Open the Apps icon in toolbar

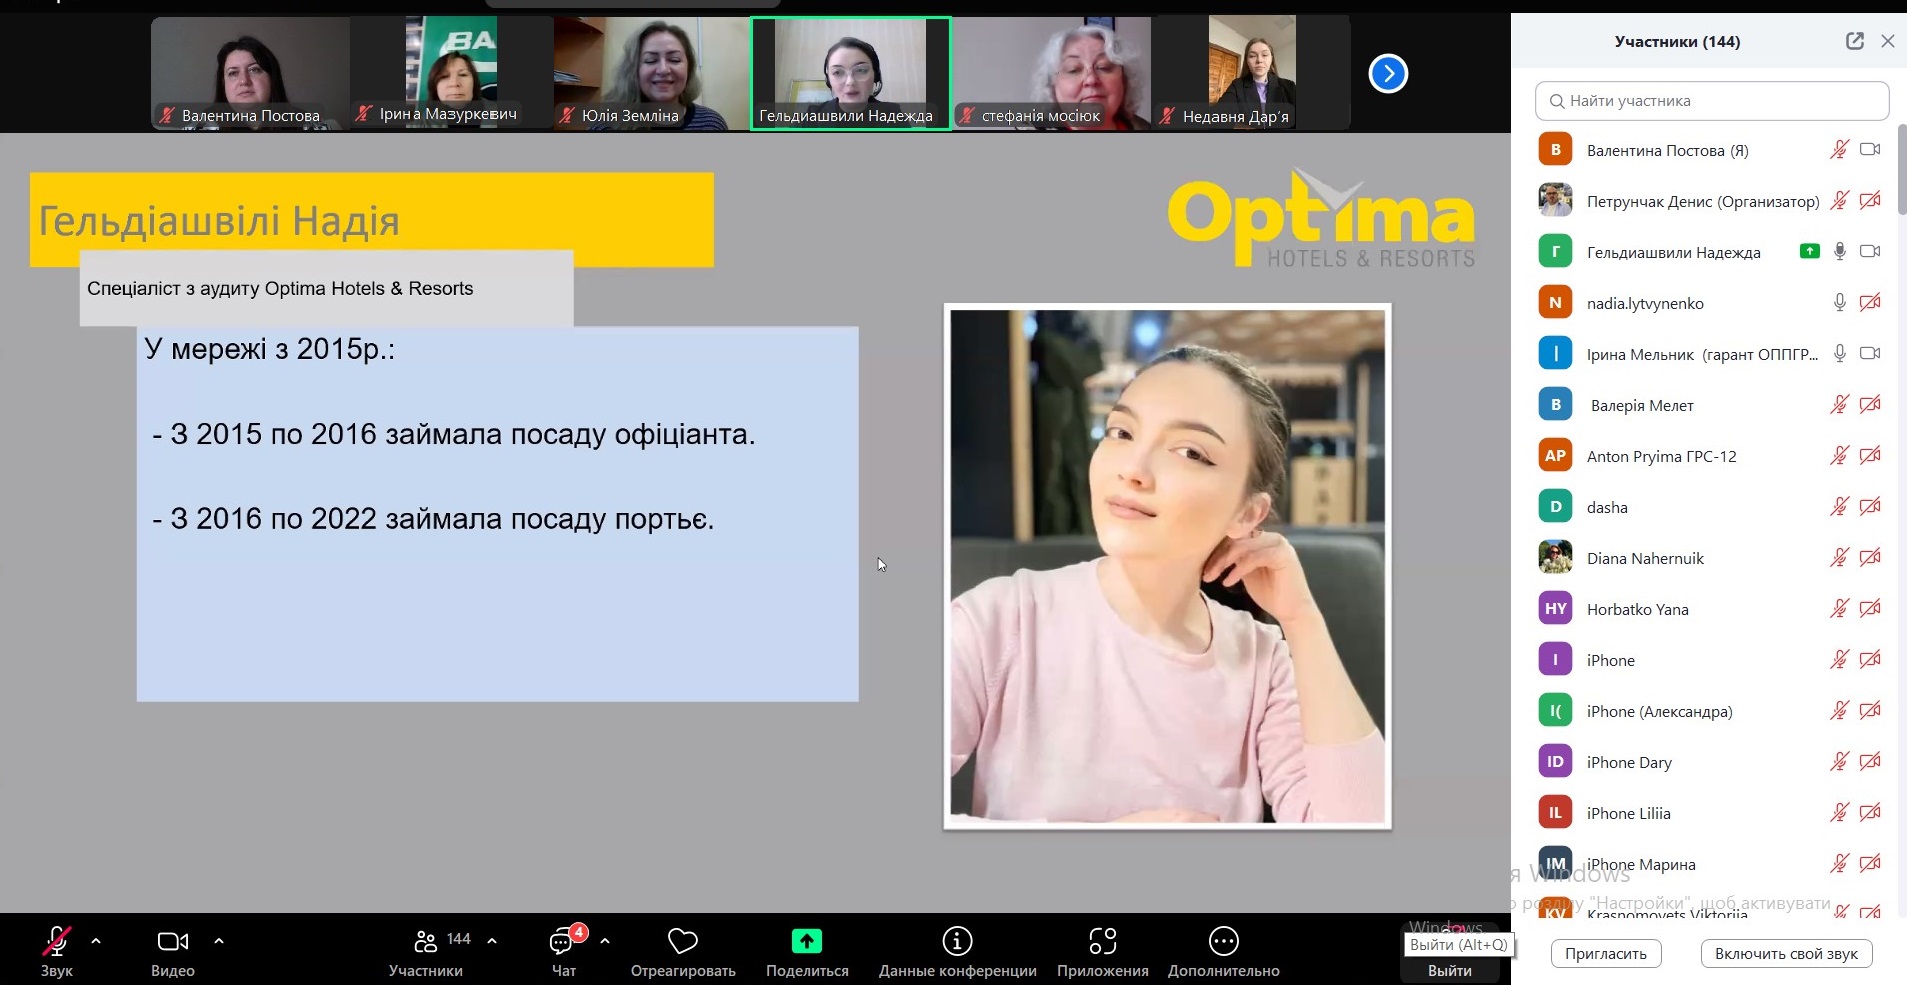click(1102, 942)
